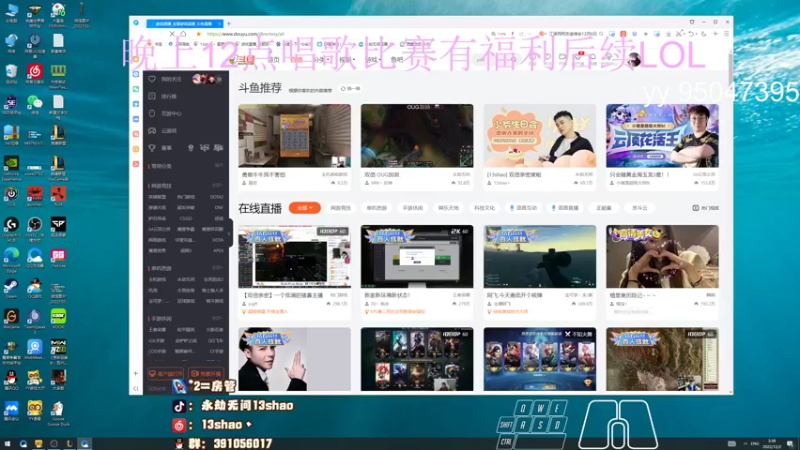Viewport: 800px width, 450px height.
Task: Click the Douyu logo in page header
Action: (242, 60)
